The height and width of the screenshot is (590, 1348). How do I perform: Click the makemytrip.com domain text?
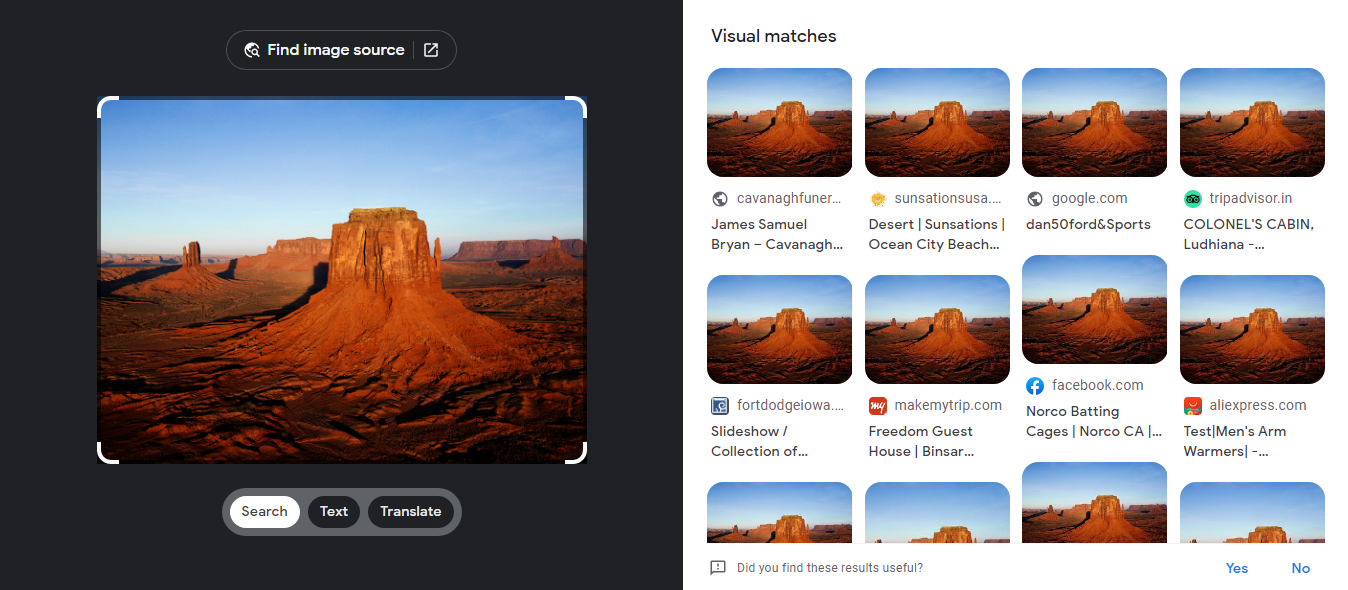[x=948, y=406]
